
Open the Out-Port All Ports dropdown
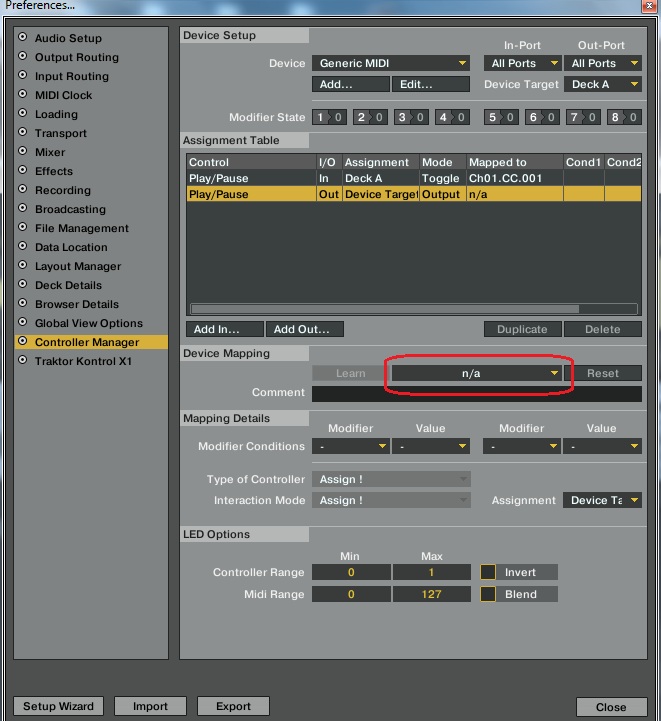click(x=603, y=63)
